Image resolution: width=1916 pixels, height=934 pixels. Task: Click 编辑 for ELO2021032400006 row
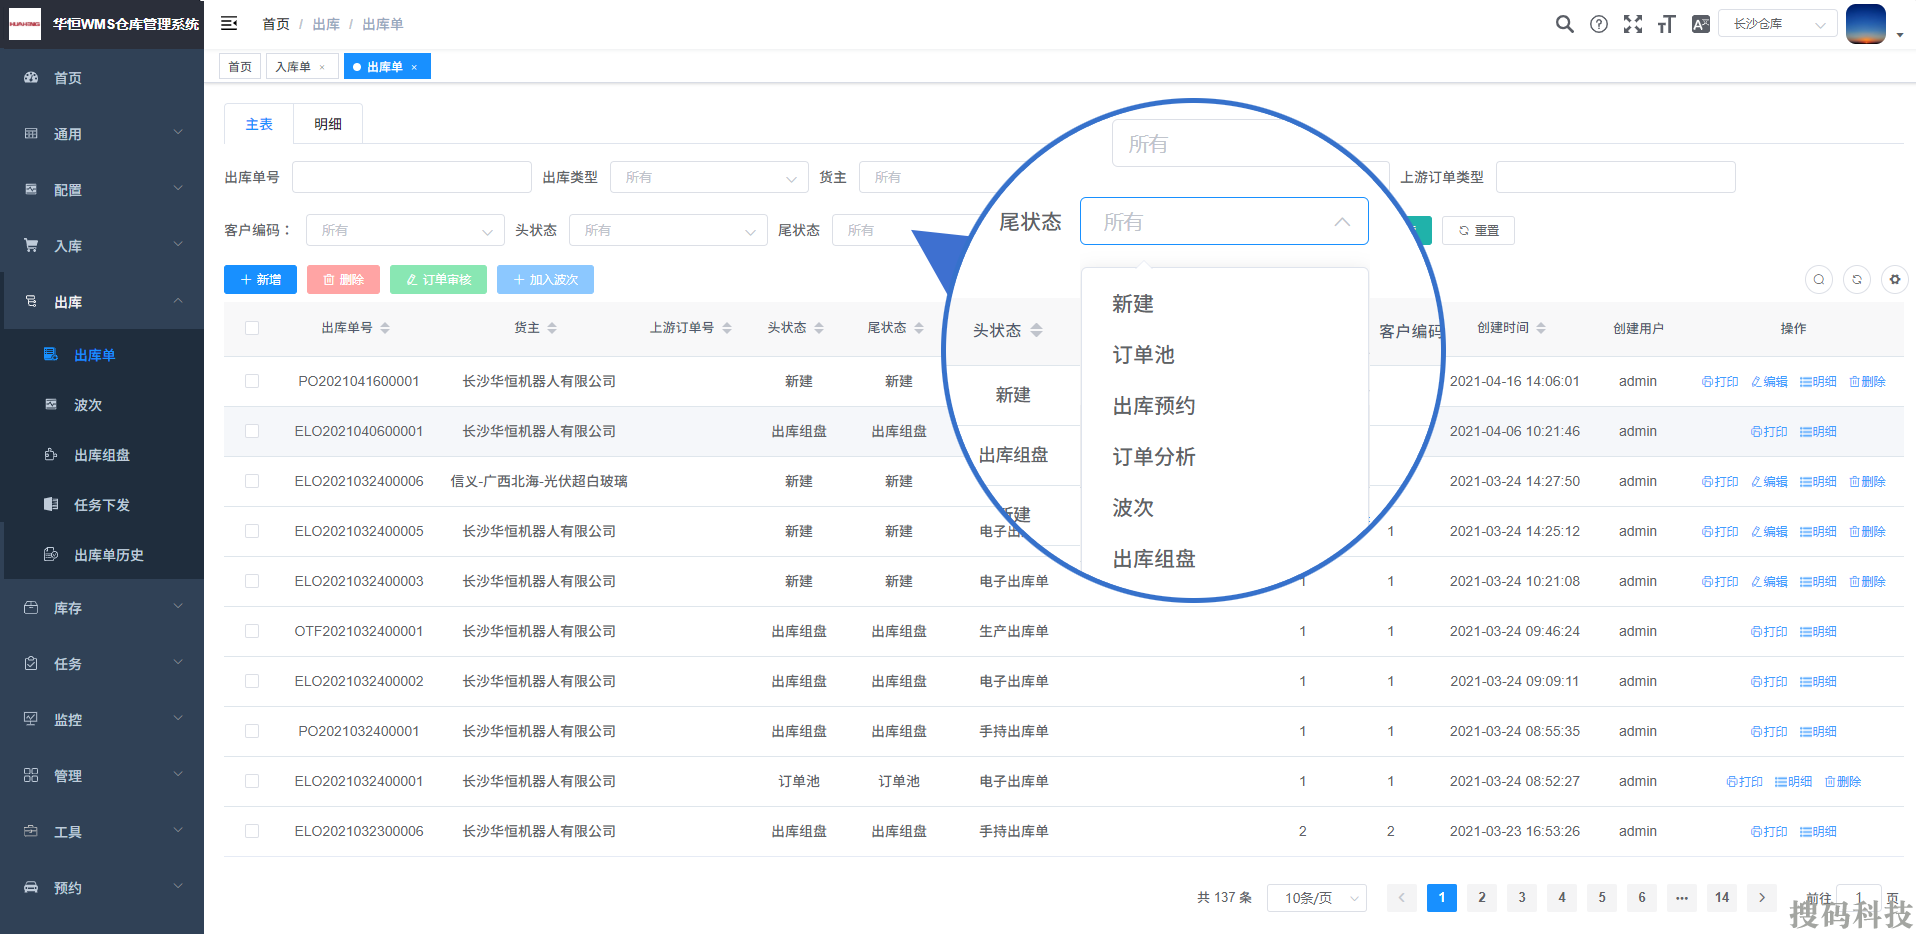coord(1769,482)
